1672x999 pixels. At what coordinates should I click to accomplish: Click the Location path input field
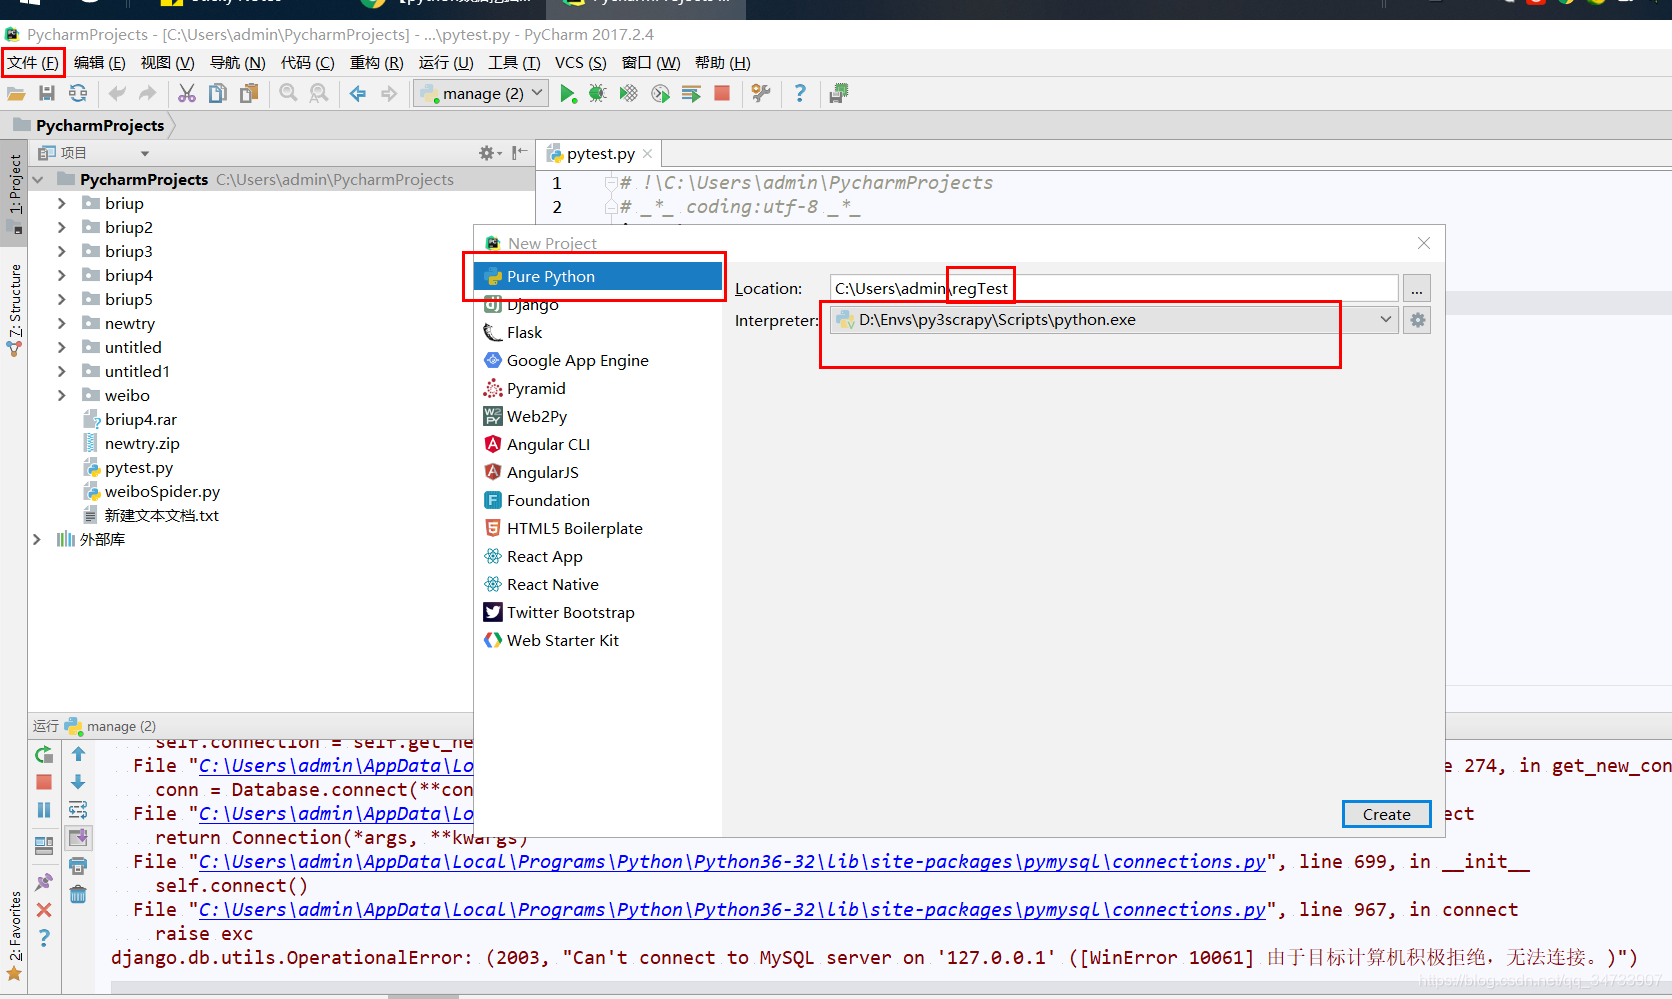pos(1114,288)
